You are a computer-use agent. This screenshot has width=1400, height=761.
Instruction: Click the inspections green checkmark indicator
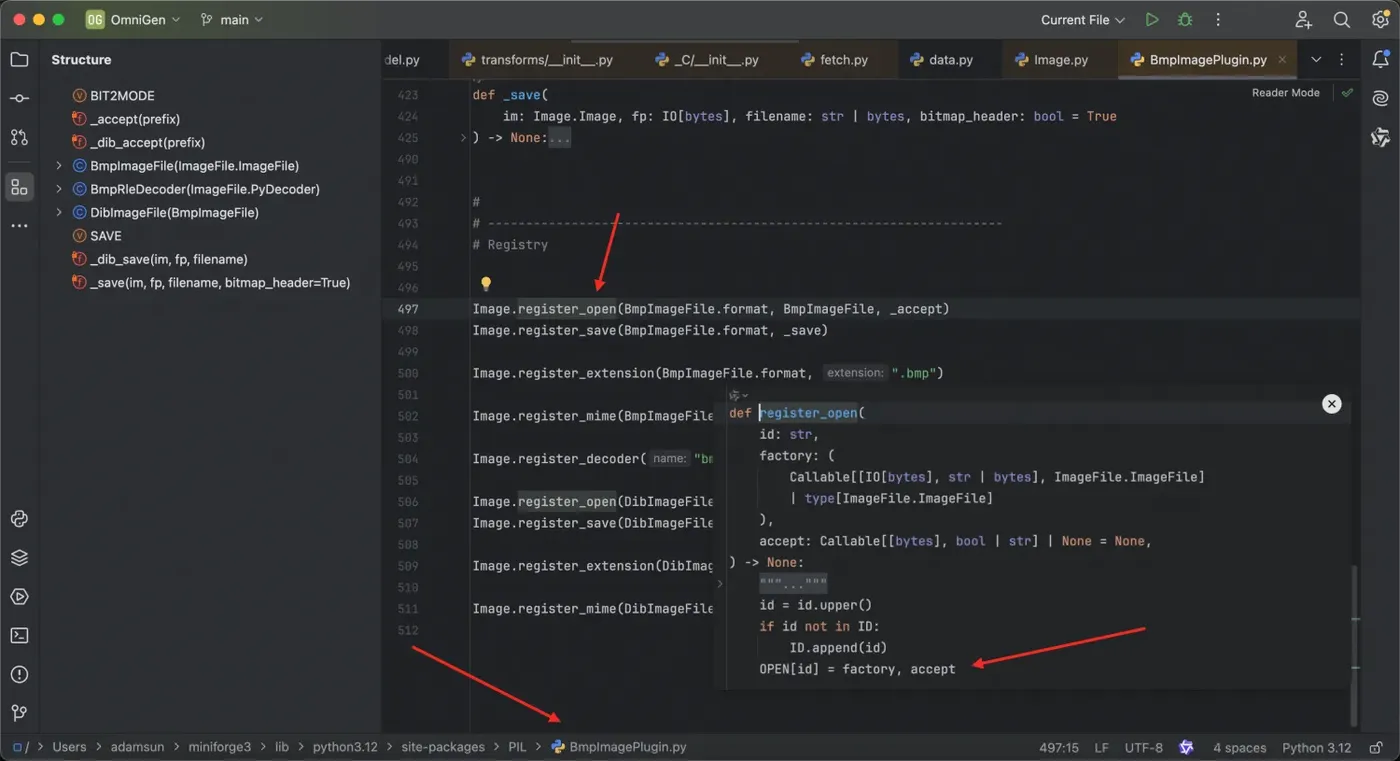coord(1347,93)
